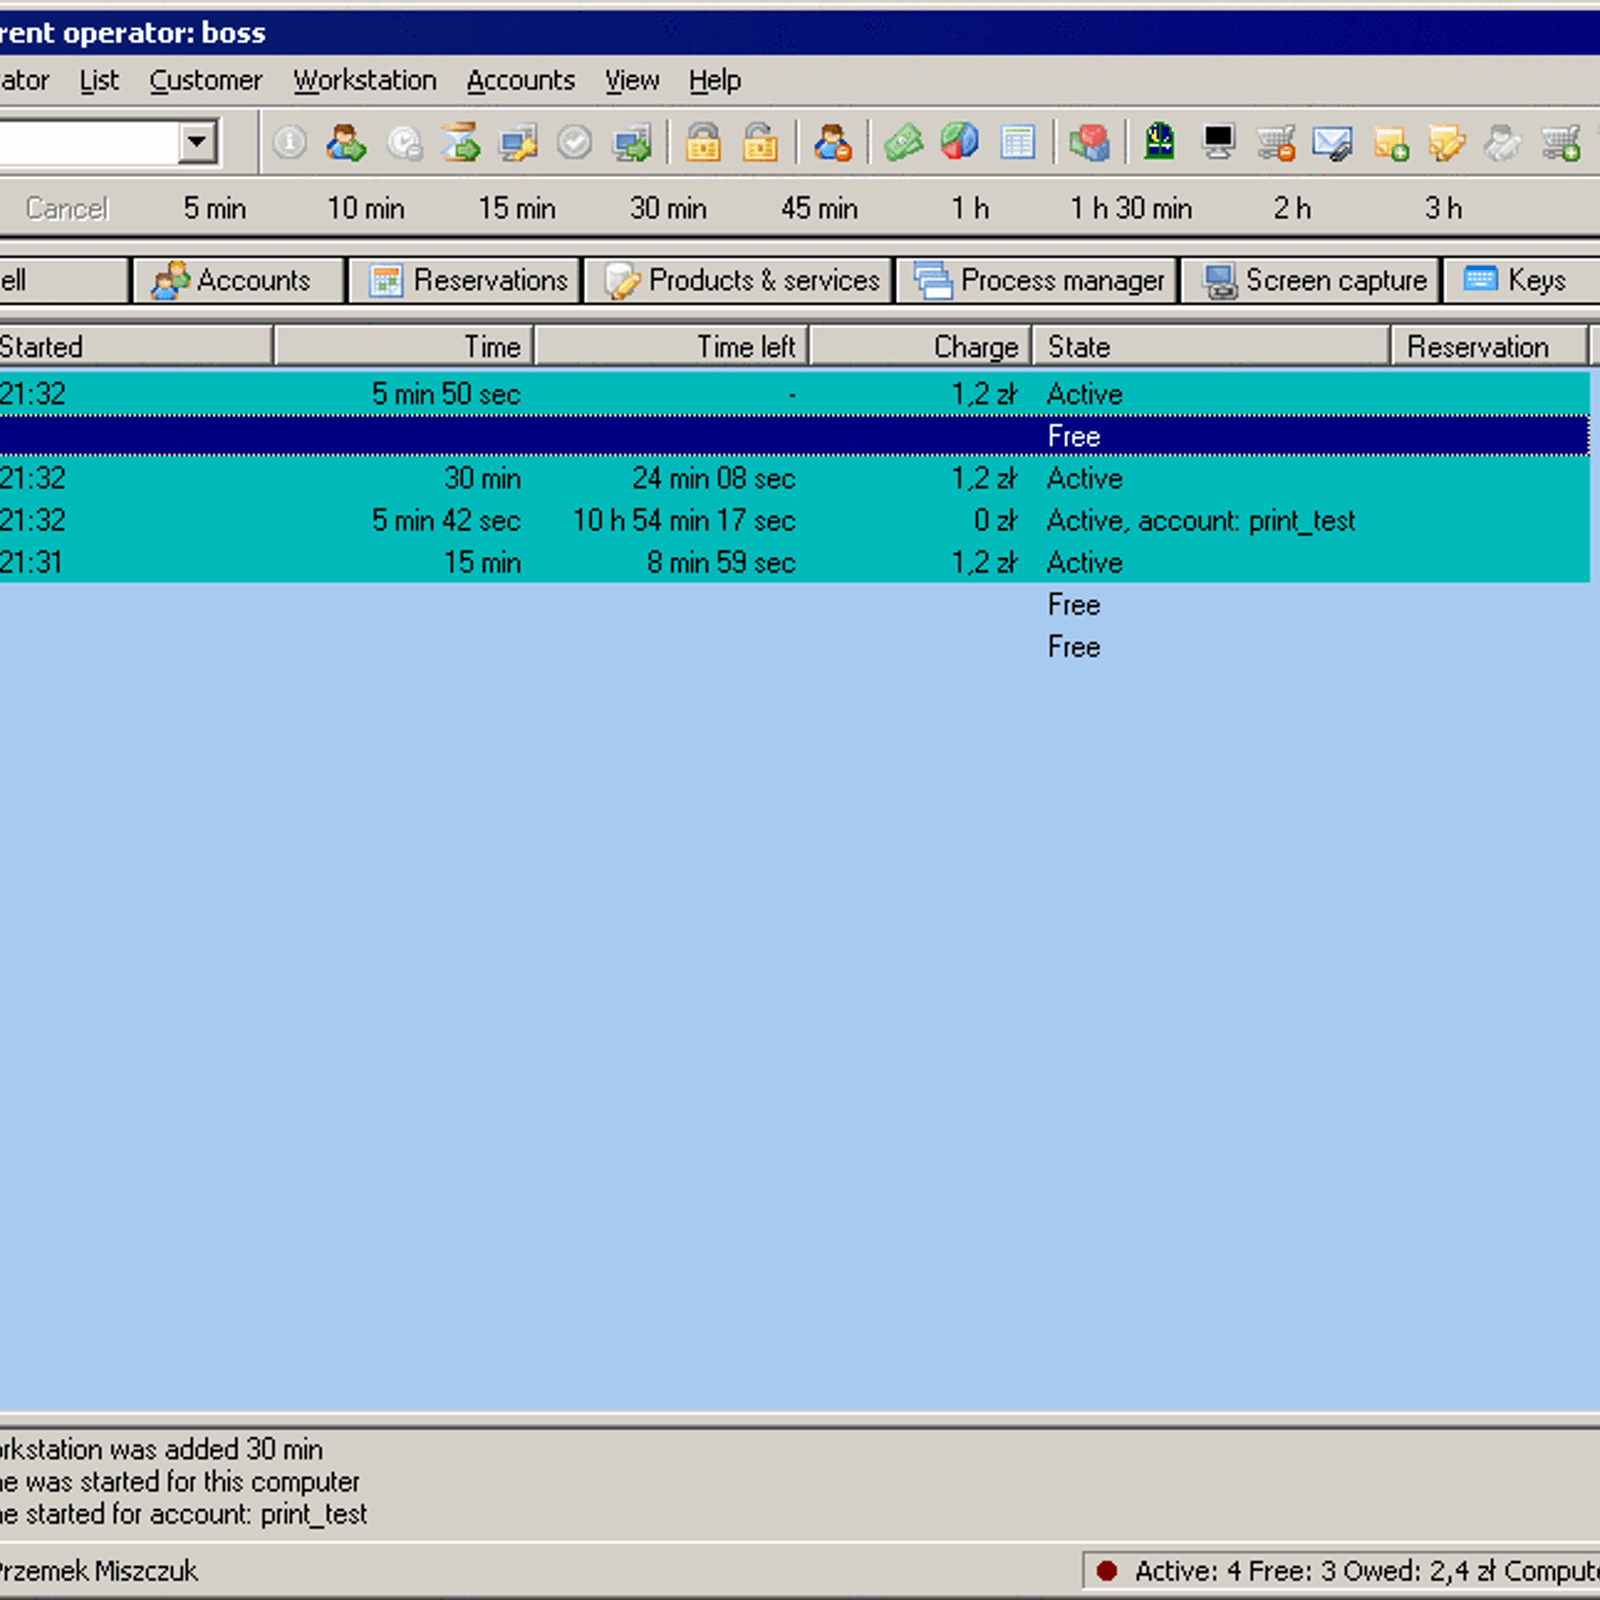This screenshot has width=1600, height=1600.
Task: Add 5 min time
Action: (215, 208)
